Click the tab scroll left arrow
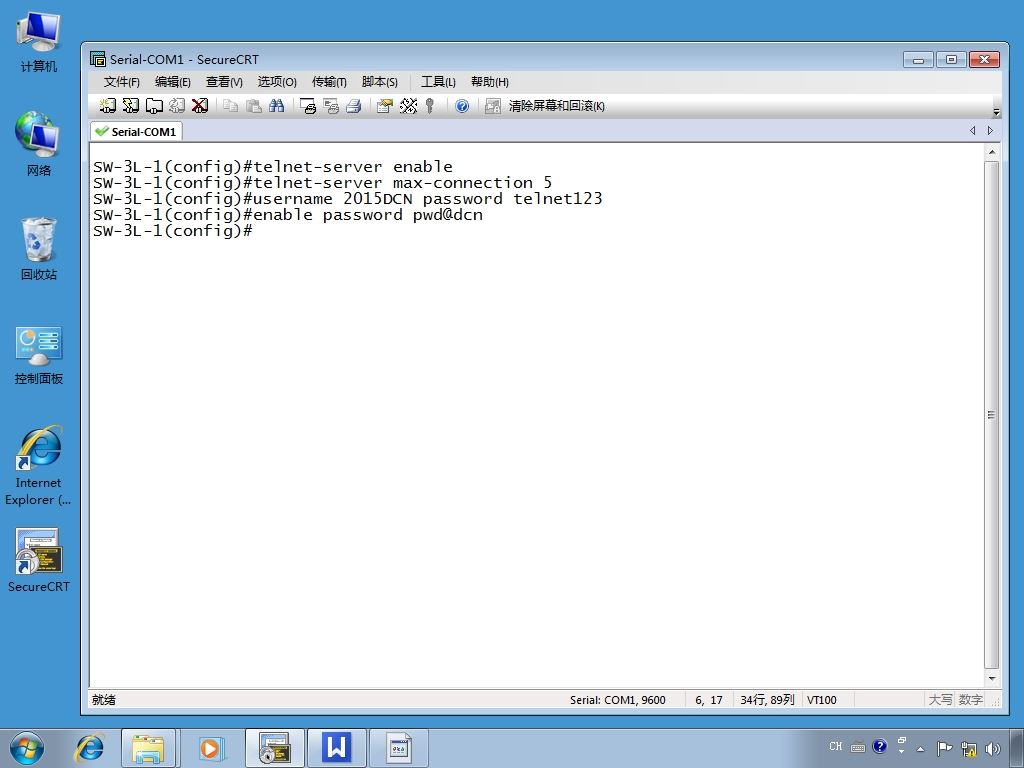1024x768 pixels. (972, 131)
